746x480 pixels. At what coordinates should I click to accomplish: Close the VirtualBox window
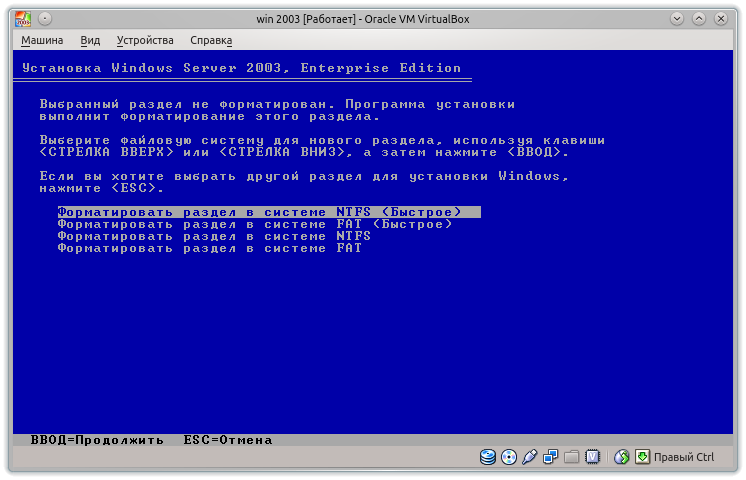pyautogui.click(x=721, y=19)
